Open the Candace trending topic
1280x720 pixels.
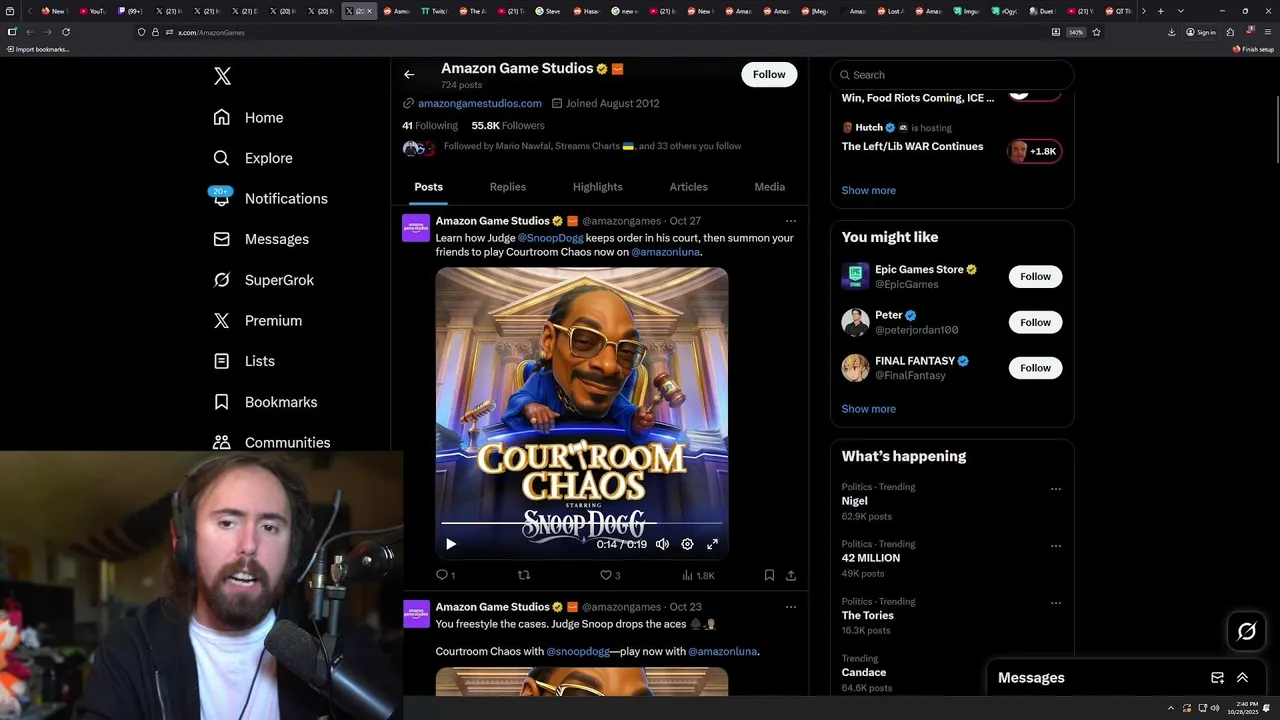[x=863, y=672]
